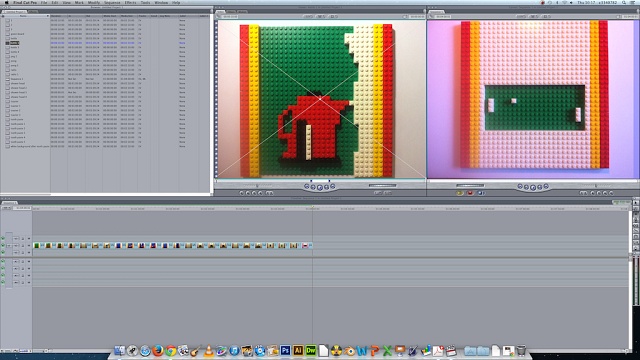The image size is (640, 360).
Task: Click the yellow Insert edit button
Action: click(460, 193)
